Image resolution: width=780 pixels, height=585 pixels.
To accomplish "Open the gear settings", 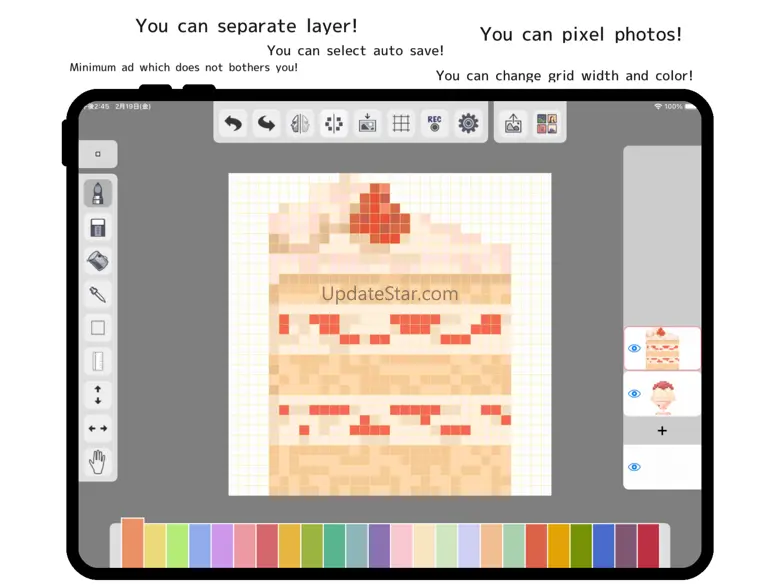I will 468,123.
